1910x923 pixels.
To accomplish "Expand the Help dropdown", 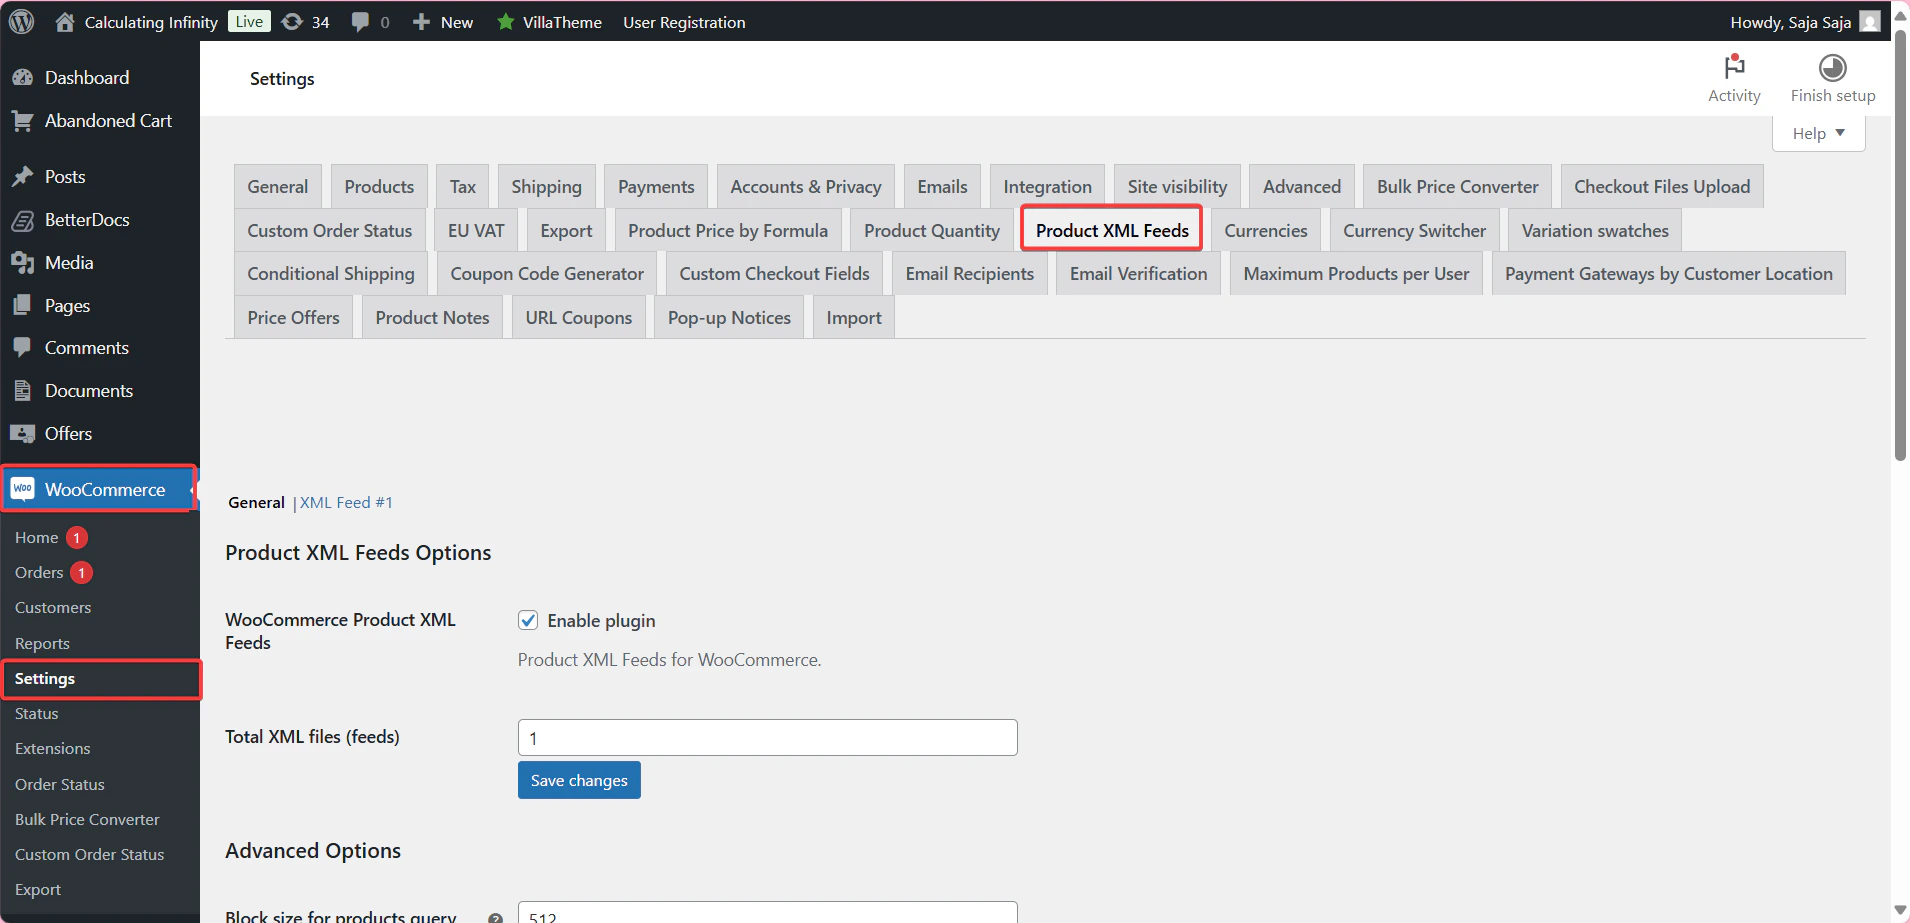I will 1817,132.
